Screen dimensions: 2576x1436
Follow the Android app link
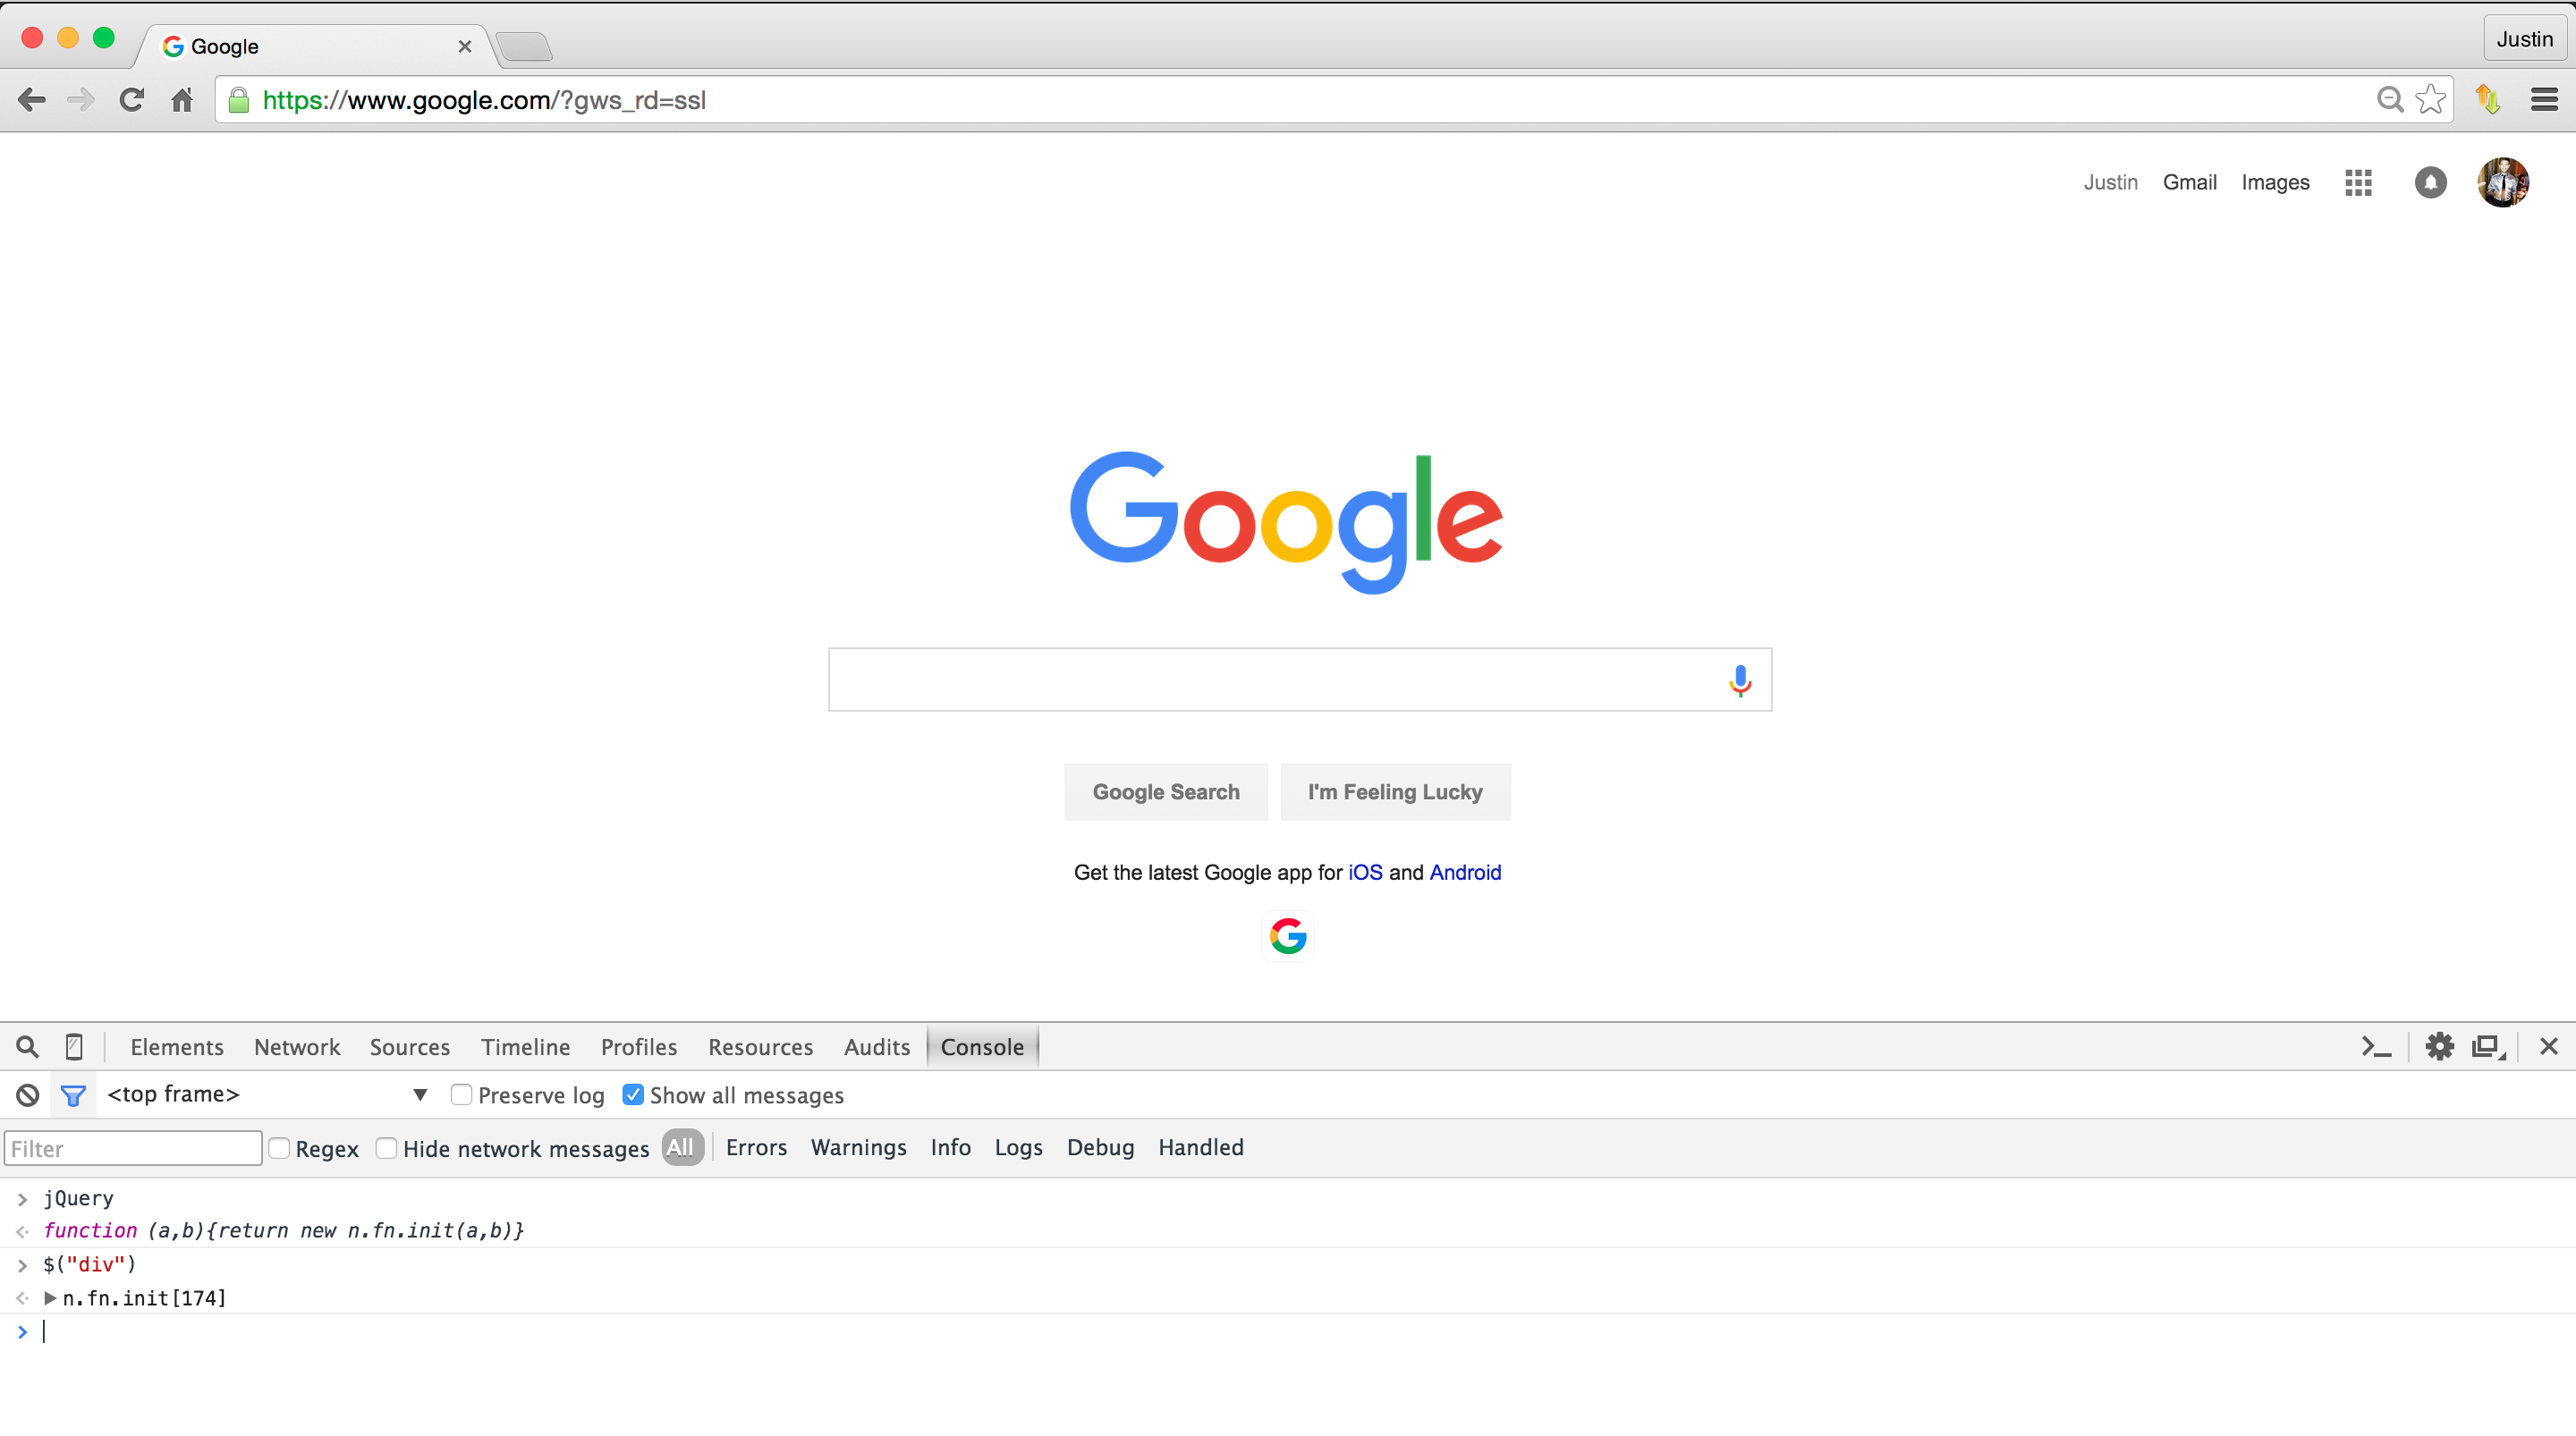tap(1465, 872)
